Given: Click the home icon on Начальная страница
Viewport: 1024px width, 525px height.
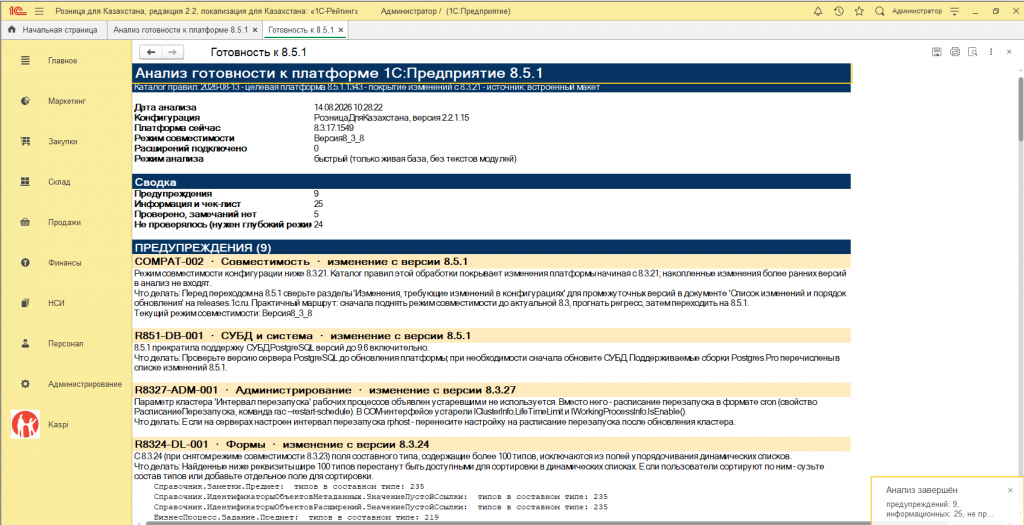Looking at the screenshot, I should [x=12, y=30].
